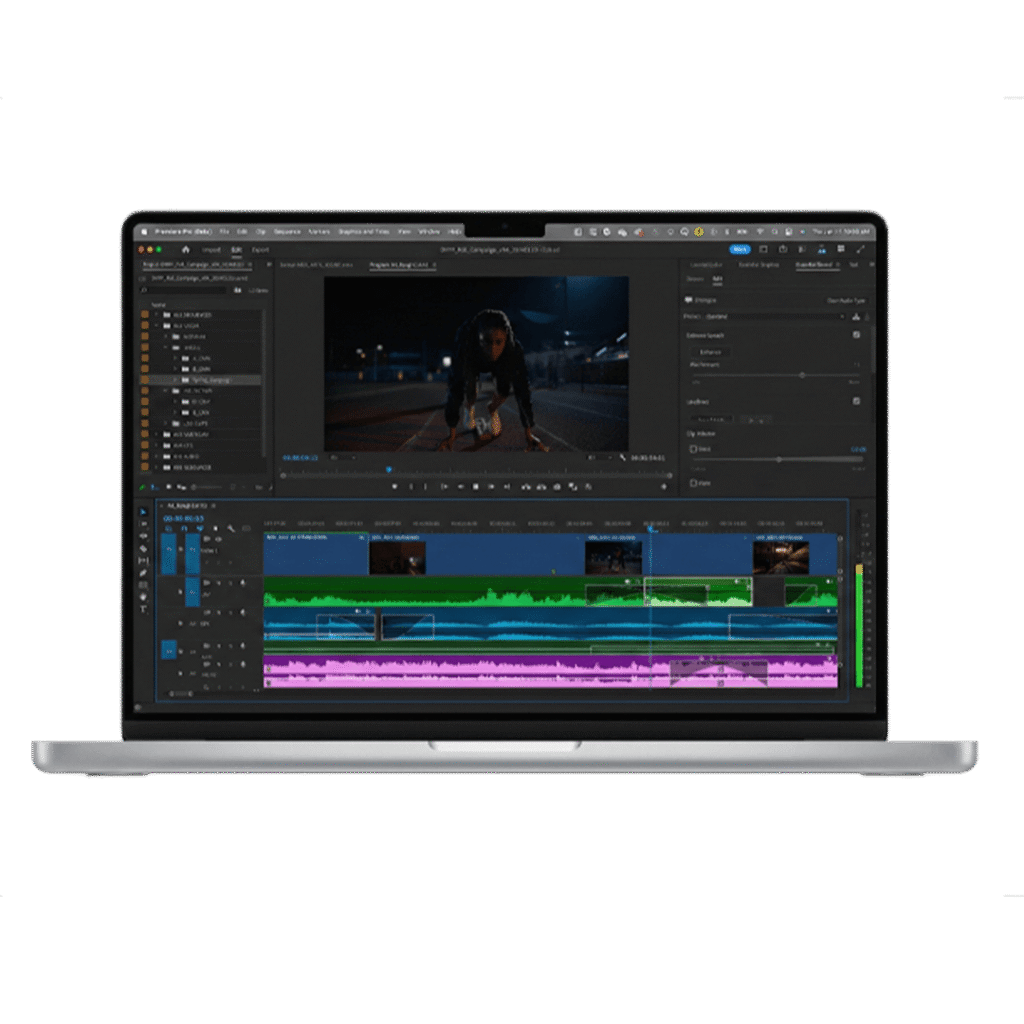Toggle the Enhance Speech checkbox
The image size is (1024, 1024).
click(856, 335)
